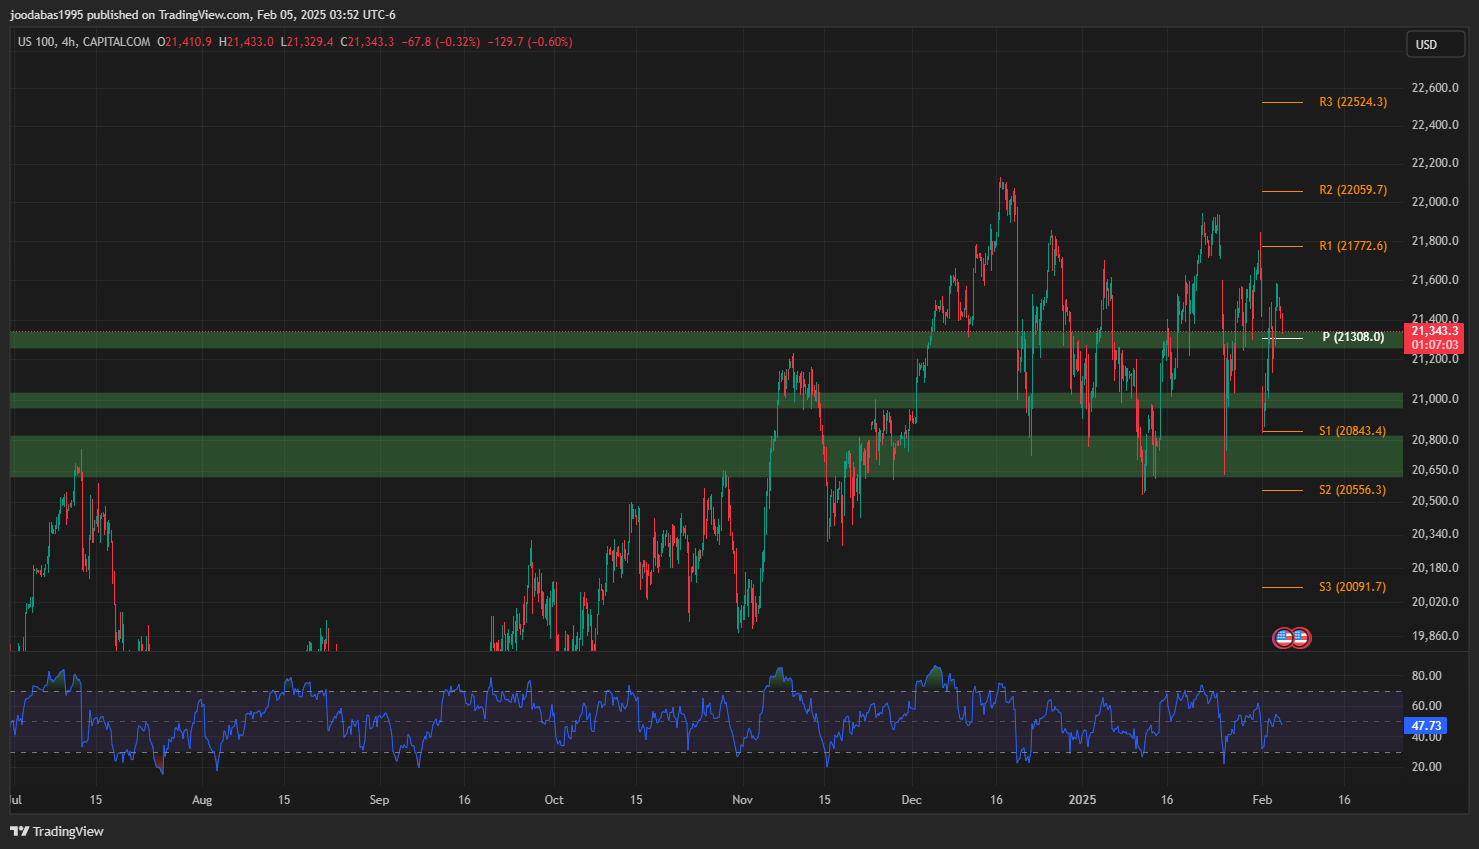
Task: Click the TradingView logo in the footer
Action: click(57, 831)
